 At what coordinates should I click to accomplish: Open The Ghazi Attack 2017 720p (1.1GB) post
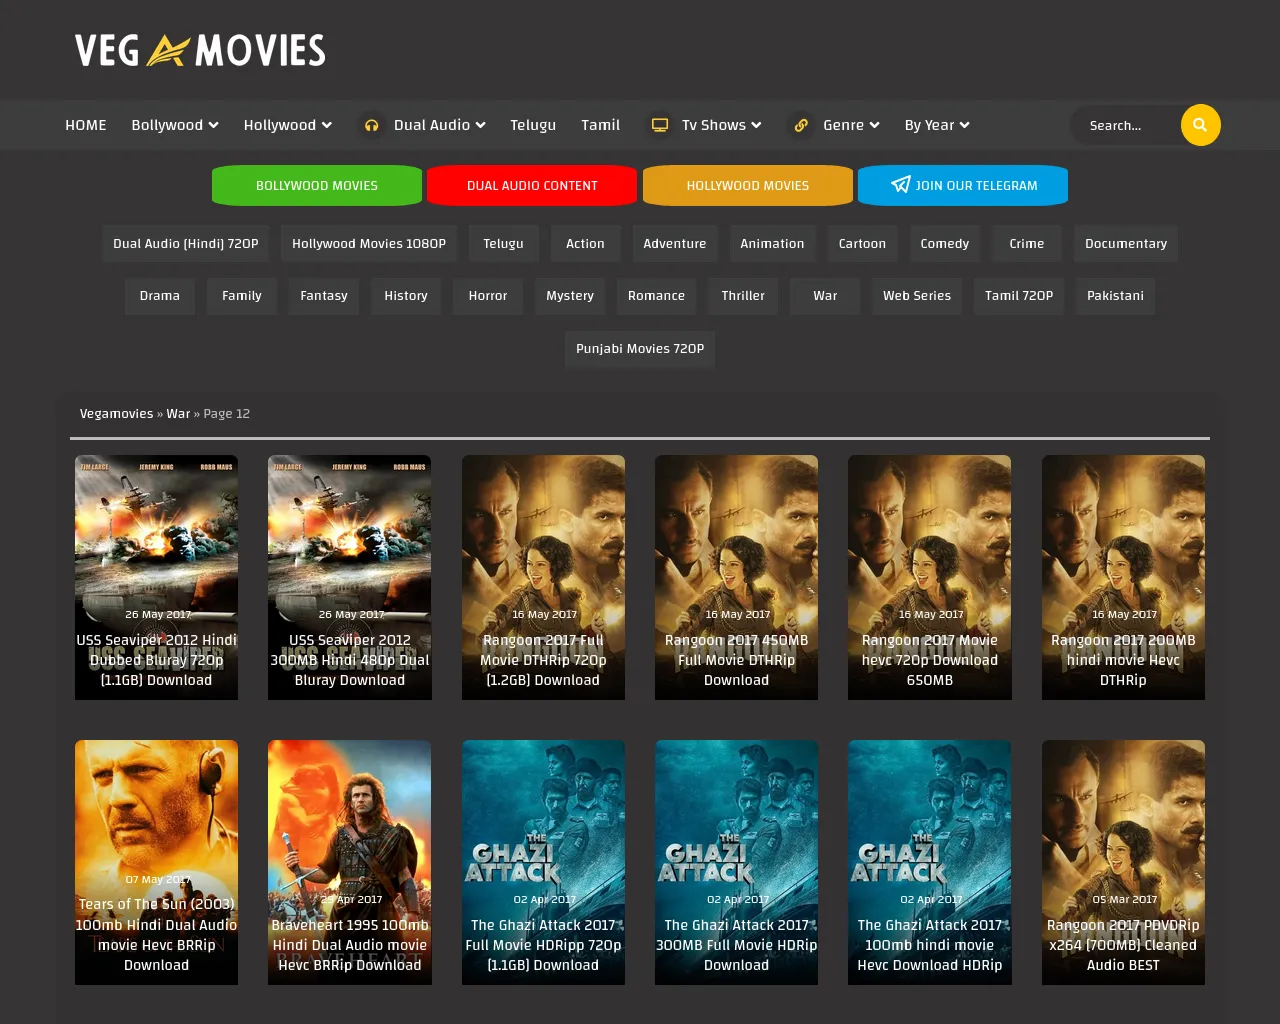(x=543, y=862)
